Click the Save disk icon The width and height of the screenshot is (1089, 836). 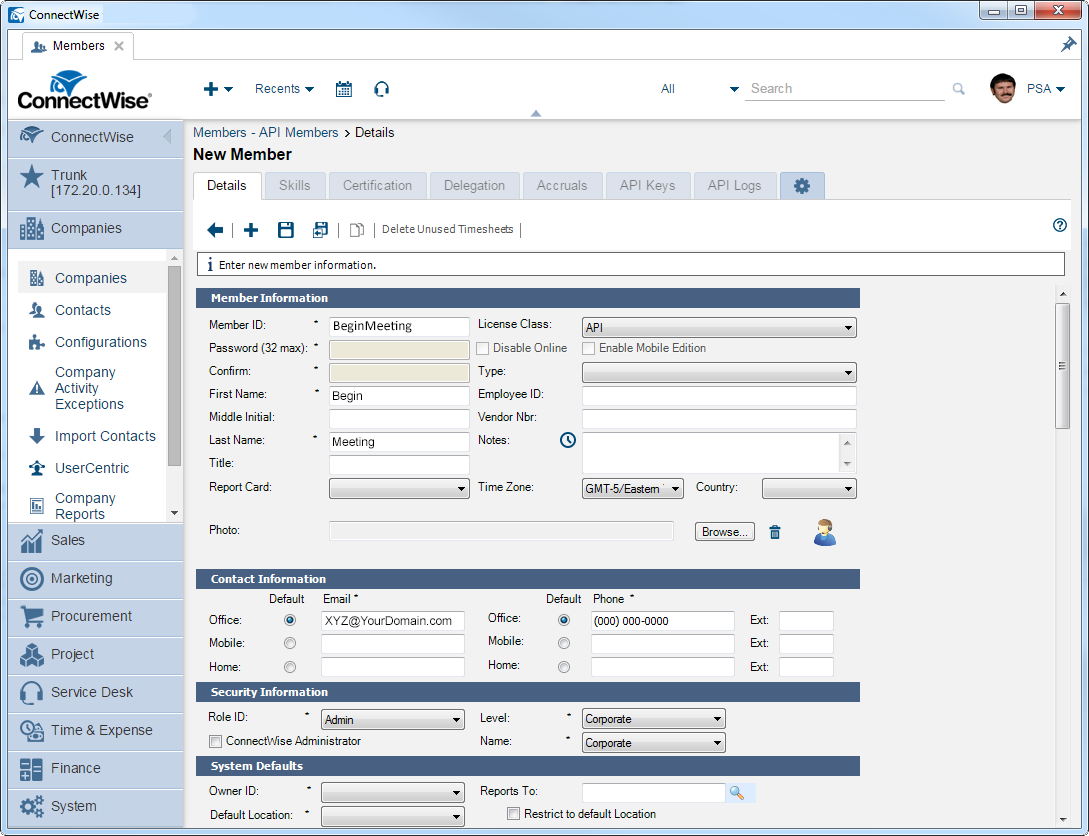point(286,230)
